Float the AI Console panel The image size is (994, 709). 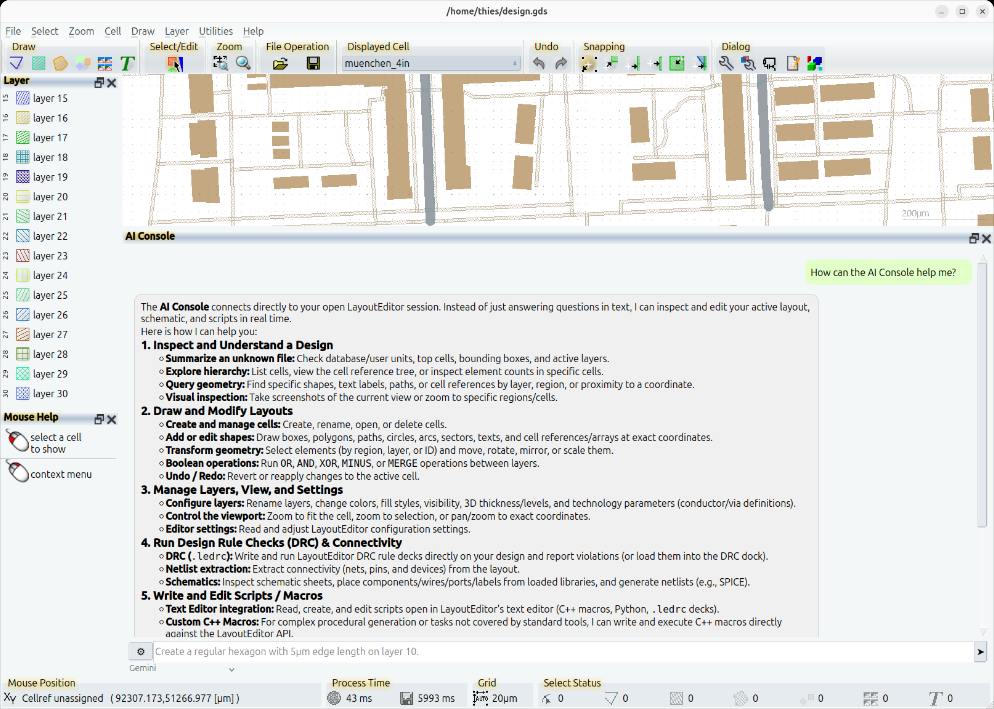[974, 238]
